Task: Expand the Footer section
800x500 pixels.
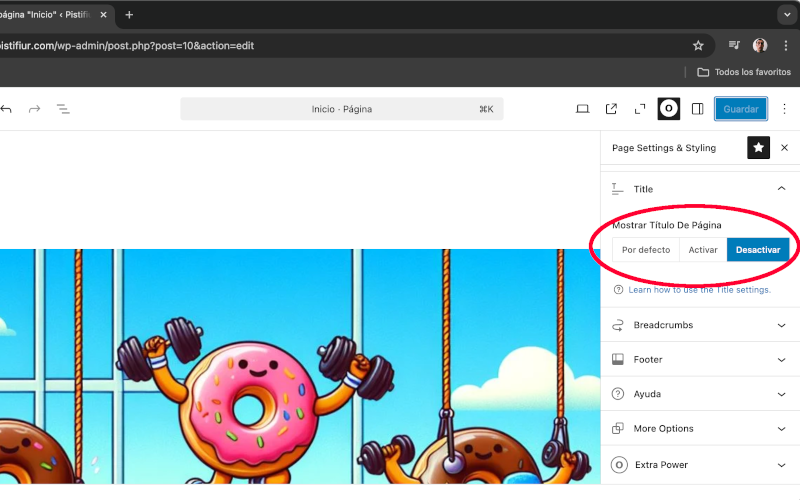Action: click(x=781, y=360)
